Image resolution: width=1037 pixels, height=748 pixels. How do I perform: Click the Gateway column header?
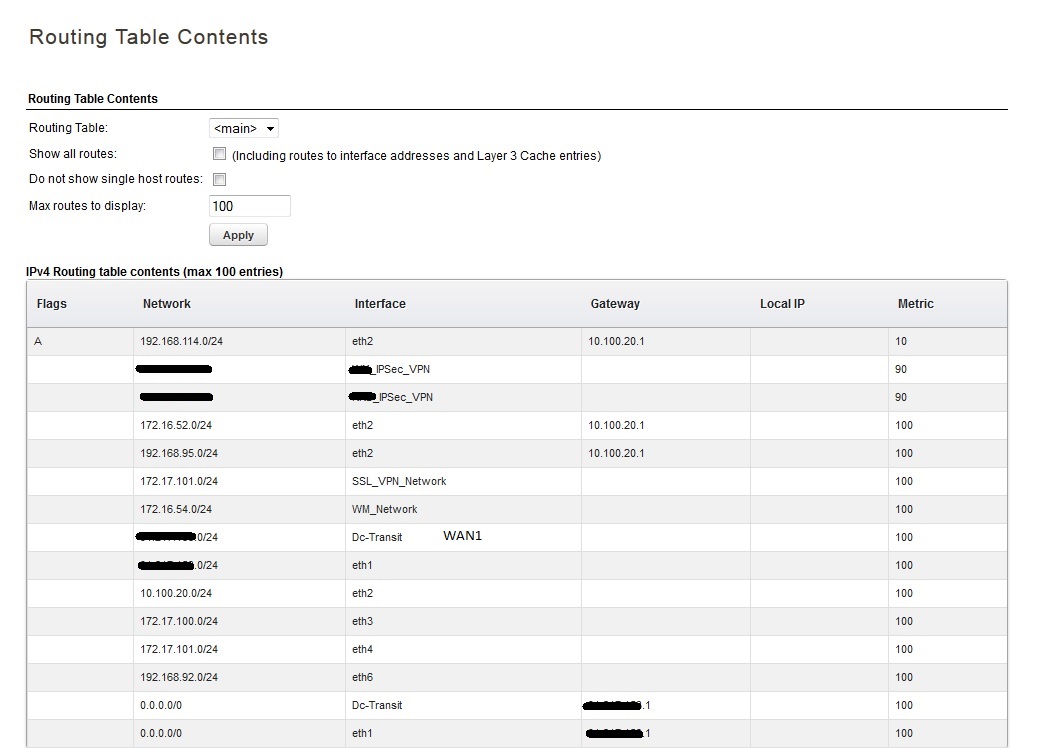[615, 304]
